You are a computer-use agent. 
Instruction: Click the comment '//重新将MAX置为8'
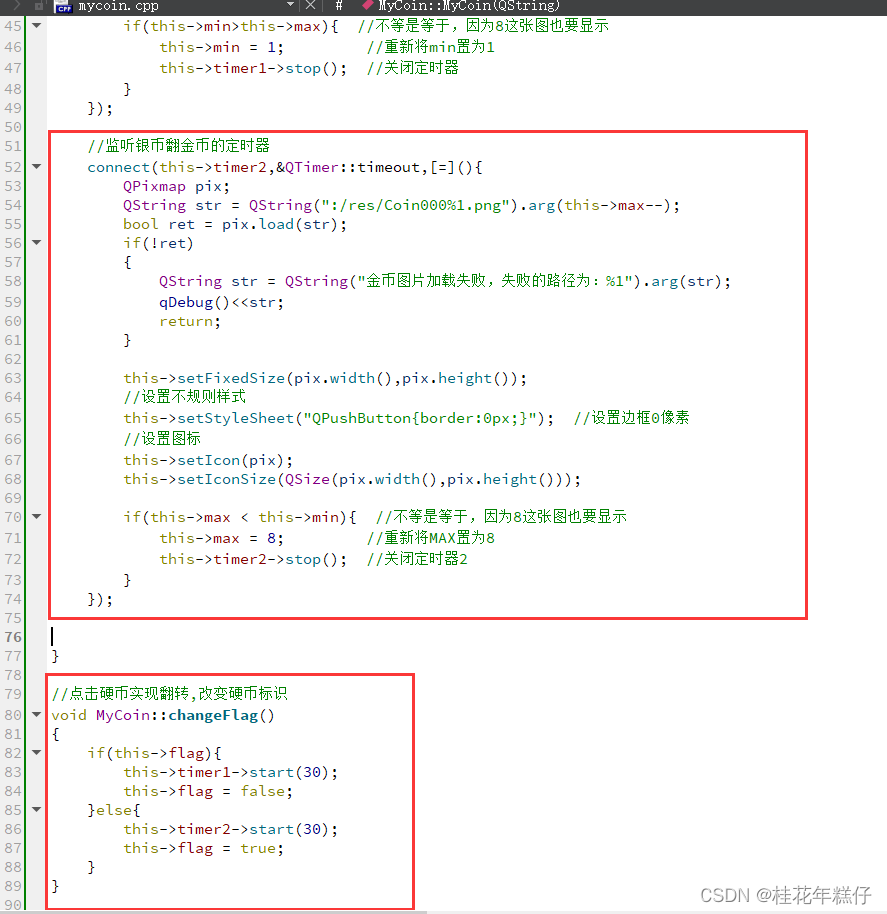(x=431, y=538)
